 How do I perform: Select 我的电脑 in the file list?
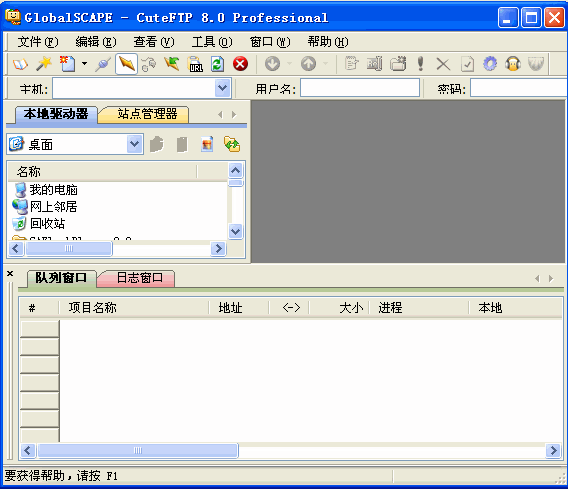coord(53,189)
